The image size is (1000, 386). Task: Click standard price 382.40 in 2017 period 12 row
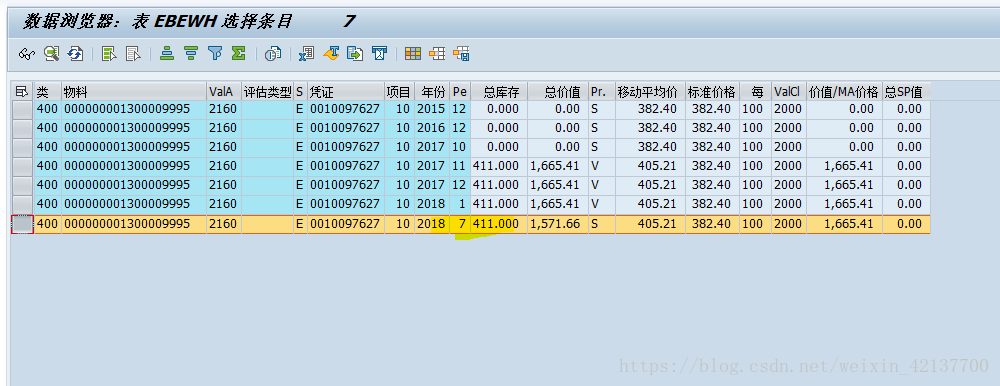click(x=712, y=186)
